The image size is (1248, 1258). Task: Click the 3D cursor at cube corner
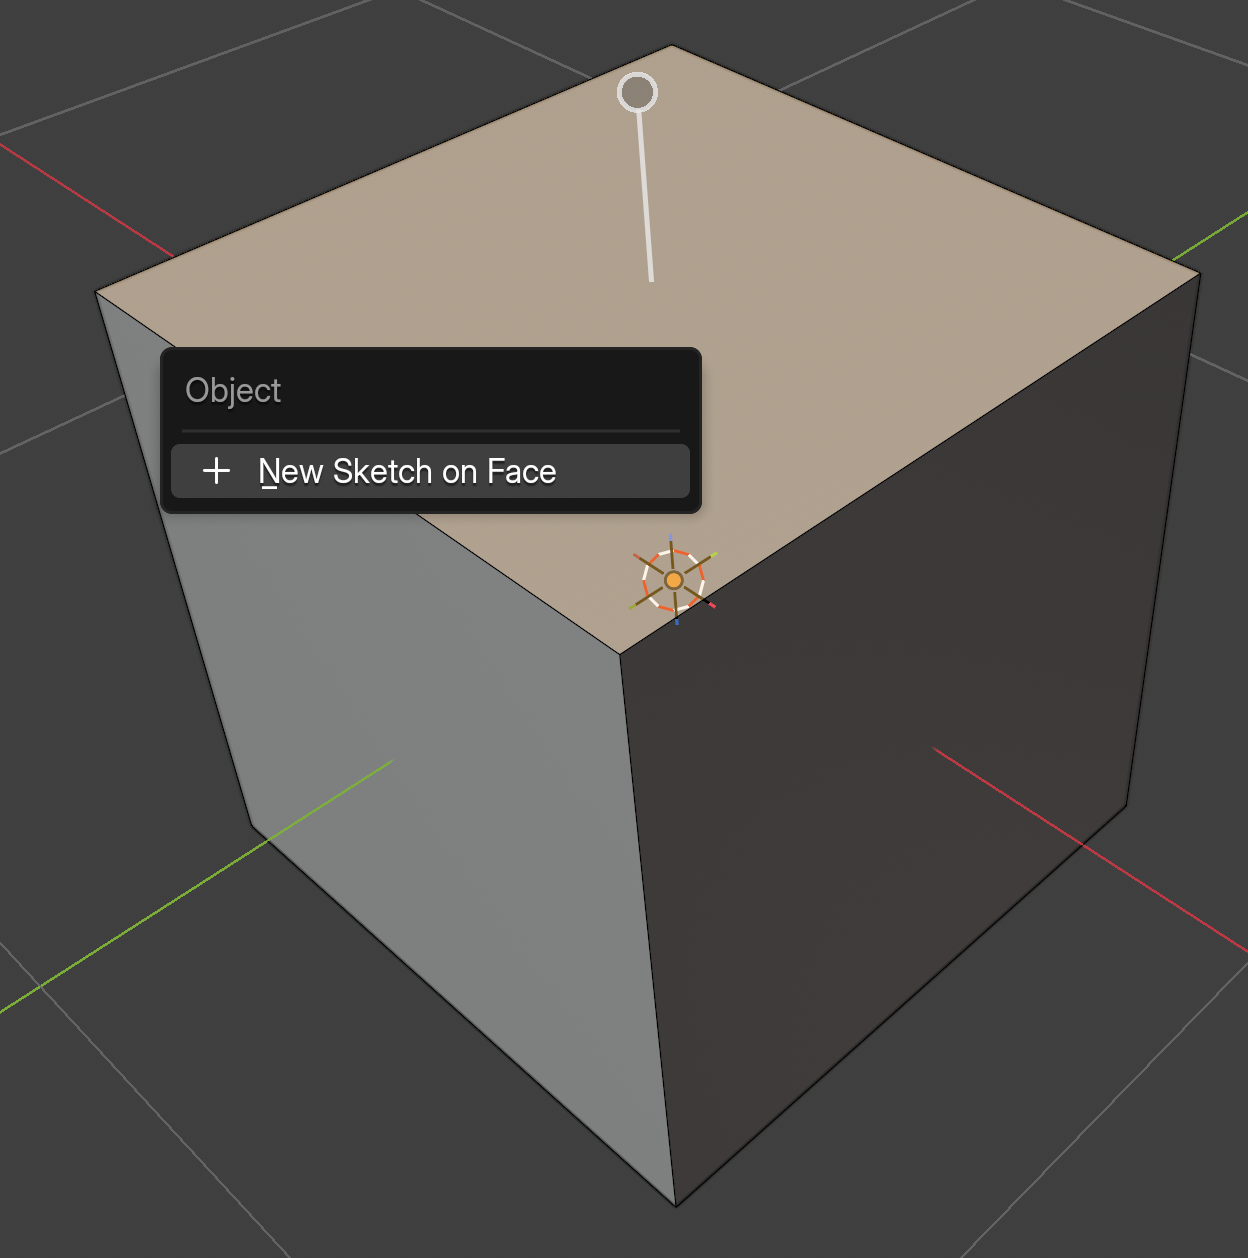pyautogui.click(x=674, y=580)
